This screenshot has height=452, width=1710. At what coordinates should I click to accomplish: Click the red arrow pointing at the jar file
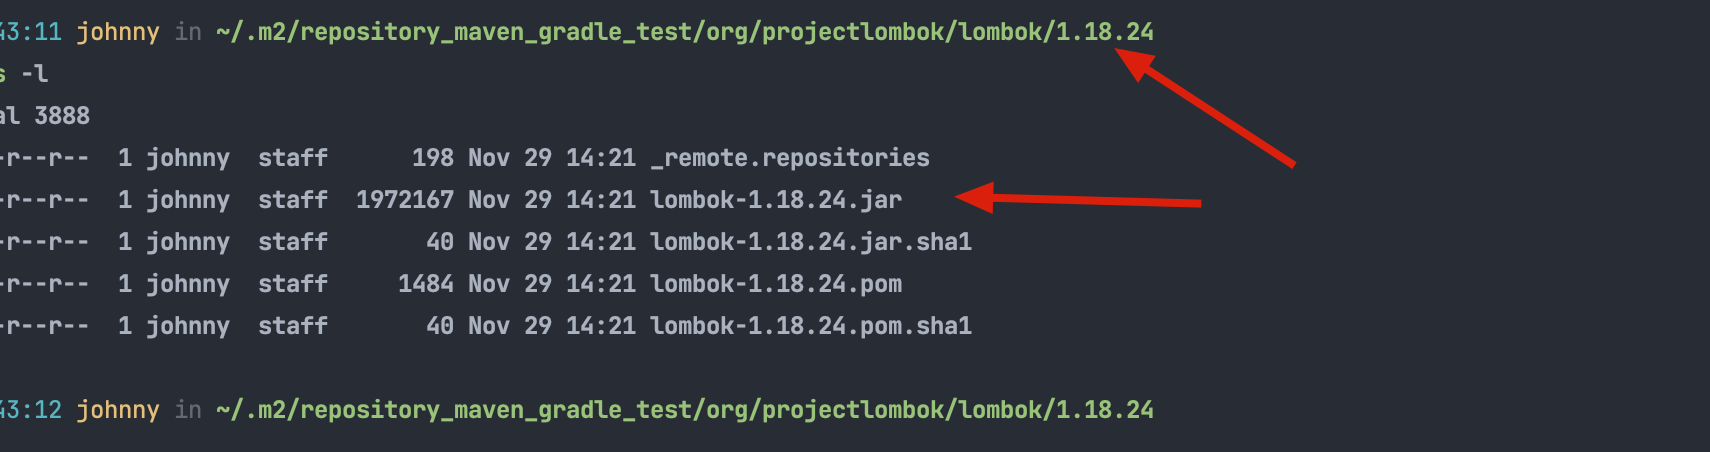click(x=1078, y=199)
